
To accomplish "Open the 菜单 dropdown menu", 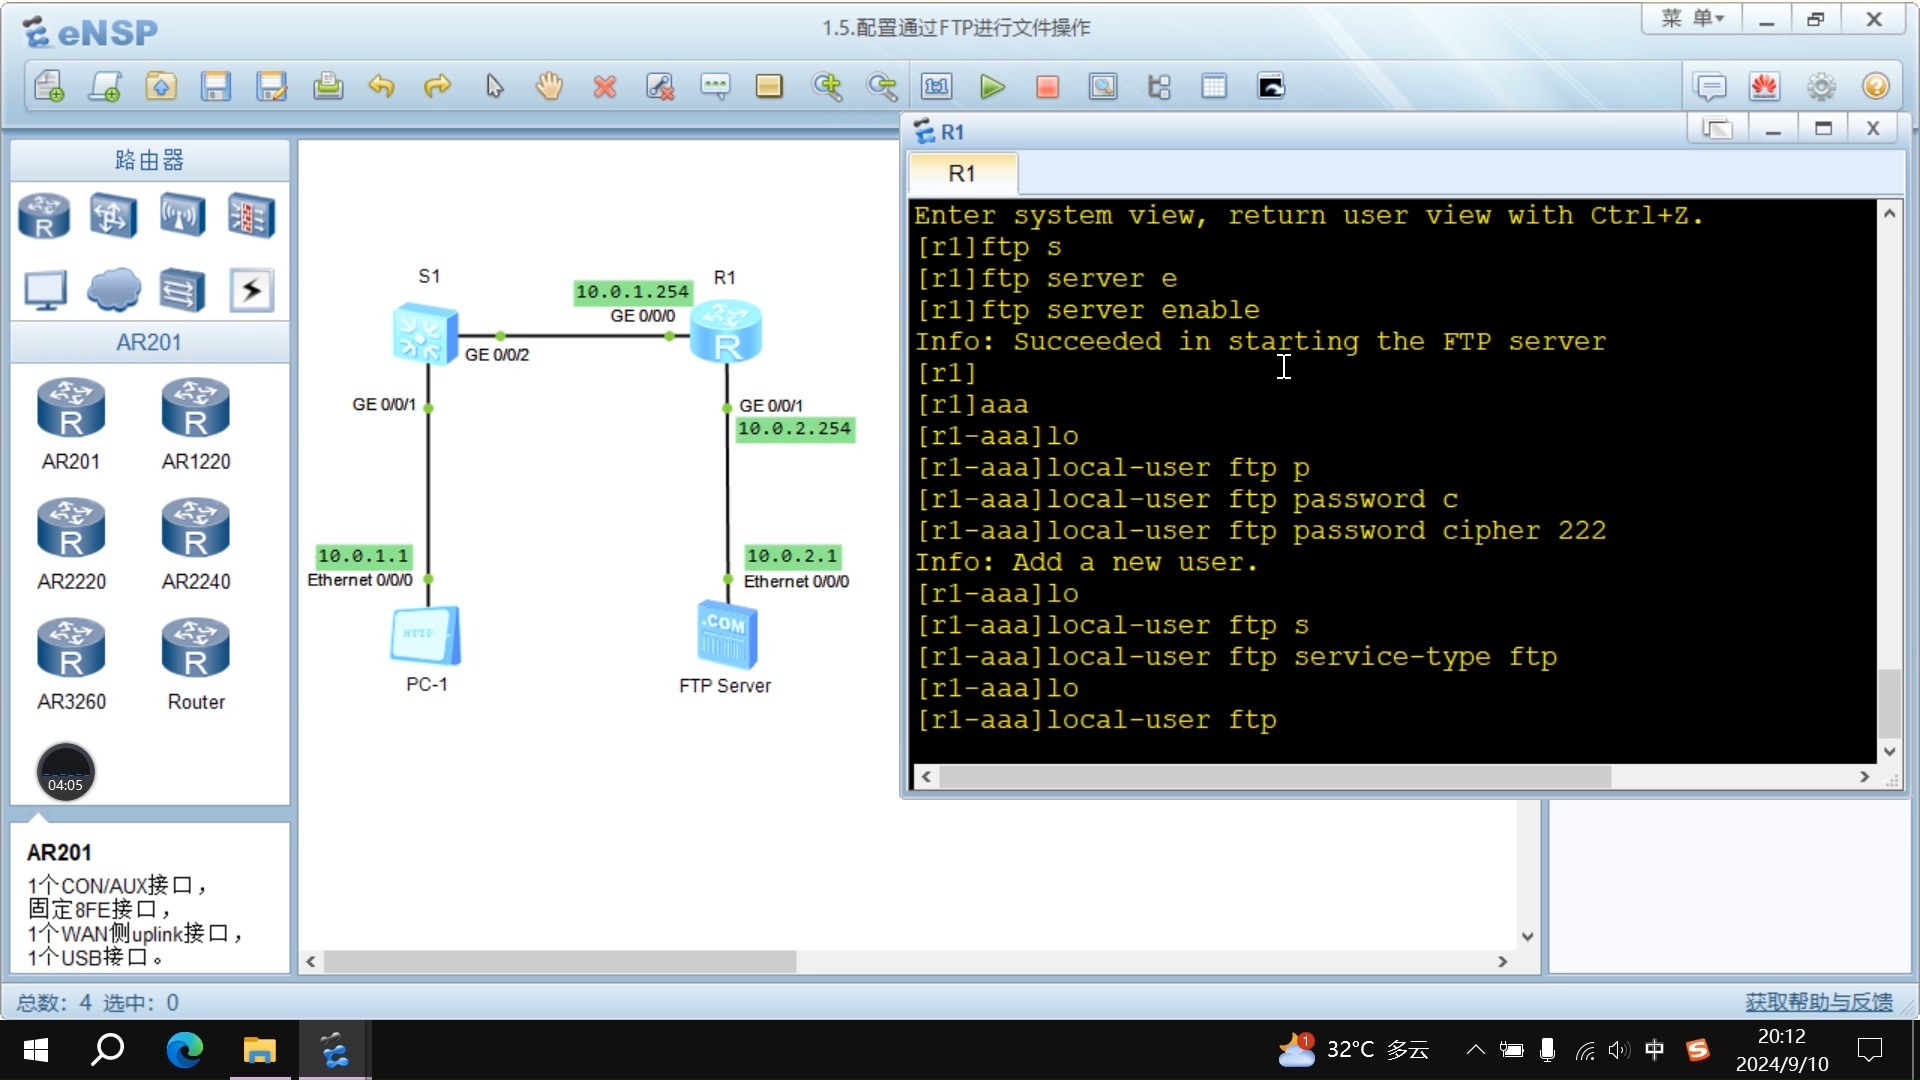I will coord(1692,19).
